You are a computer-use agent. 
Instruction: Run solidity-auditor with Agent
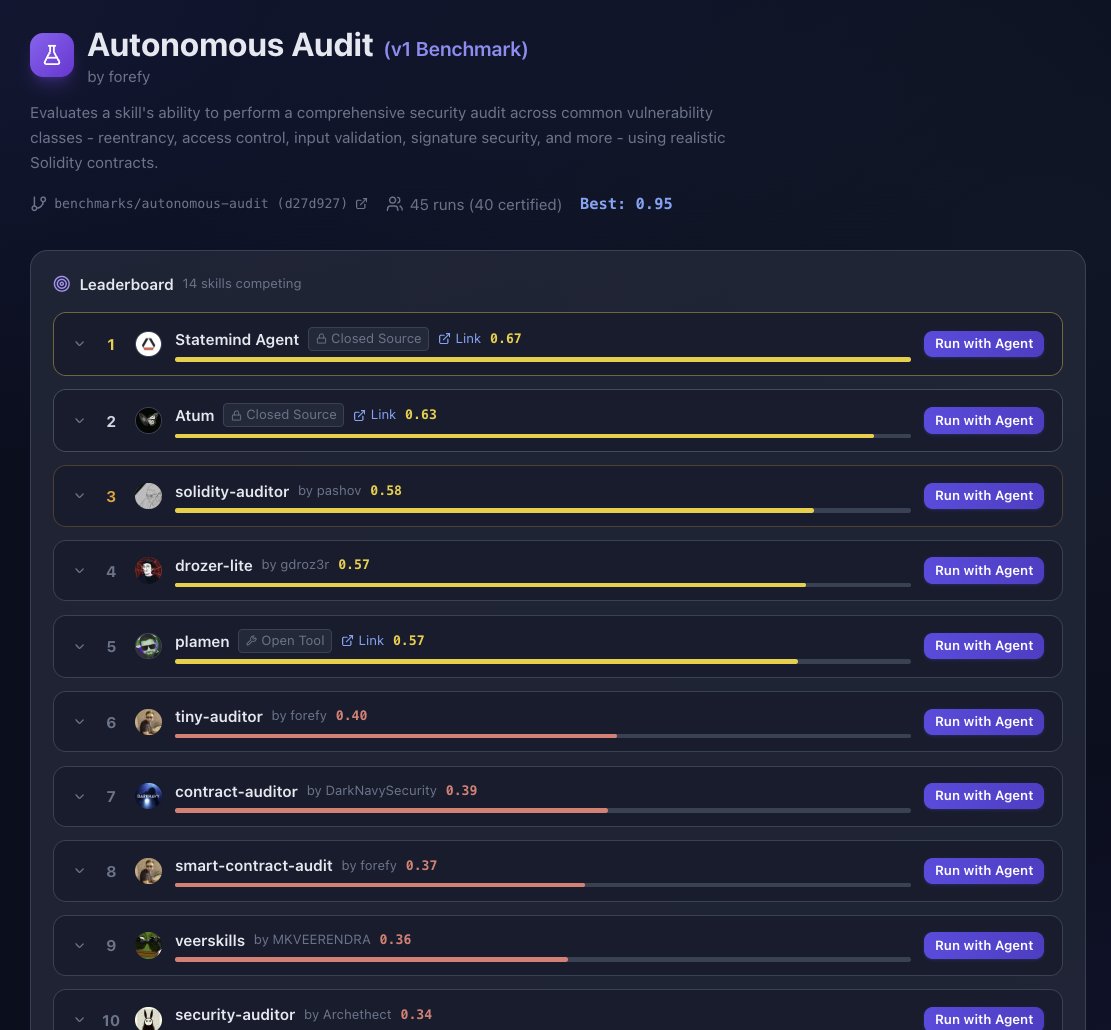tap(983, 496)
